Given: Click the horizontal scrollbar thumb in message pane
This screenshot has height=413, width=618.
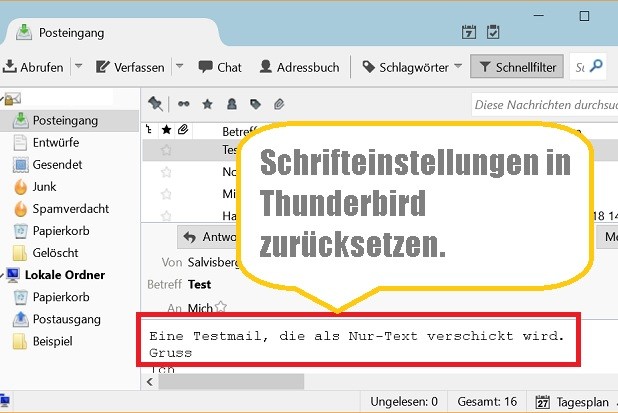Looking at the screenshot, I should [x=231, y=381].
